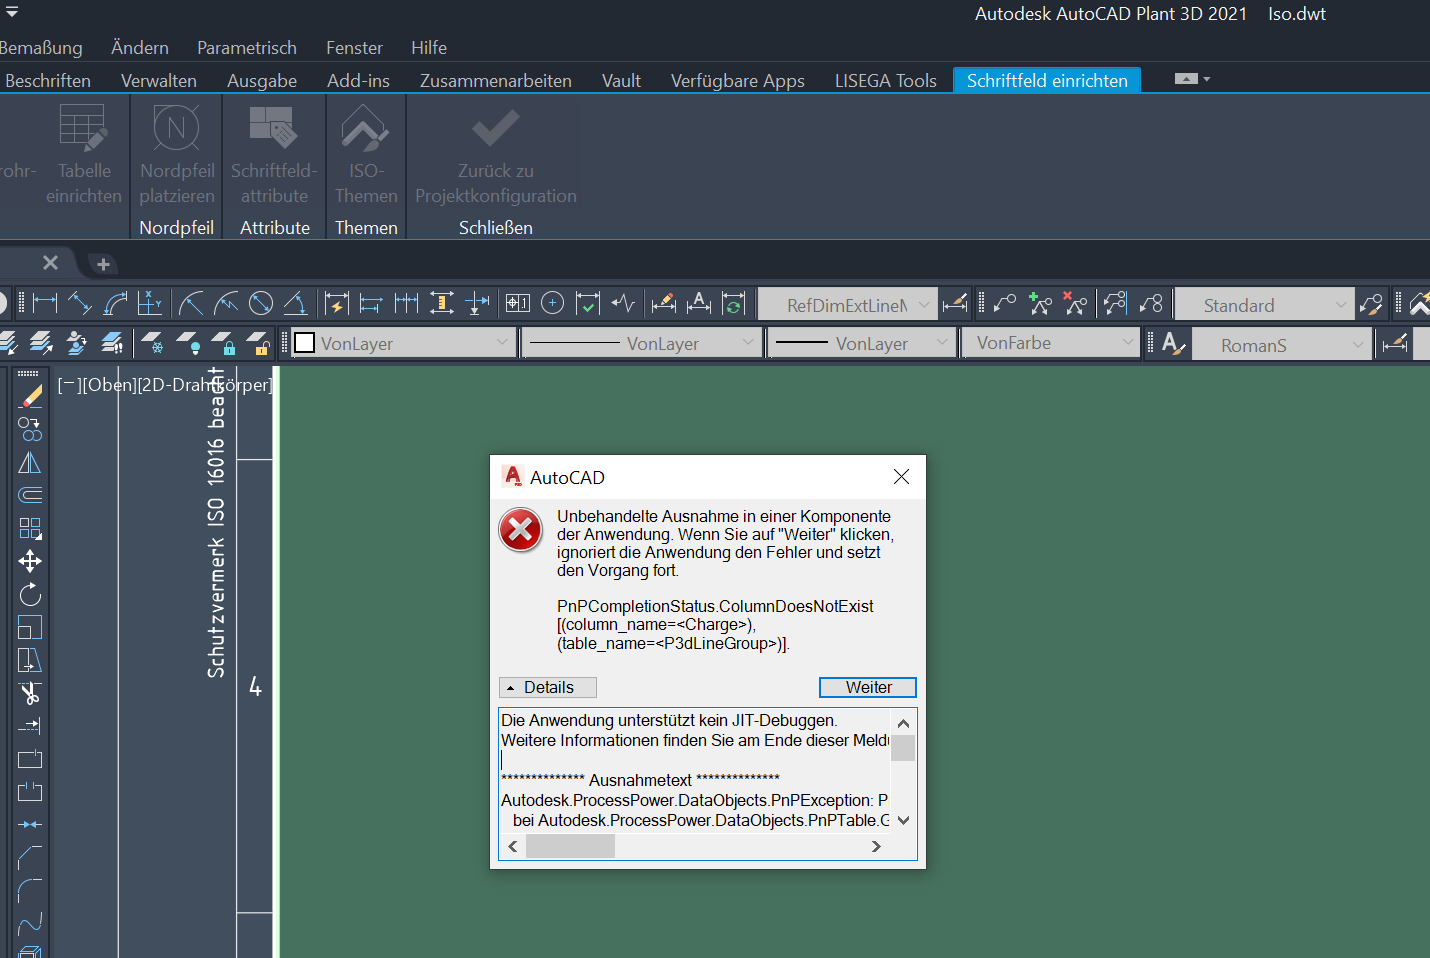
Task: Select the Erase tool in the modify toolbar
Action: (x=30, y=397)
